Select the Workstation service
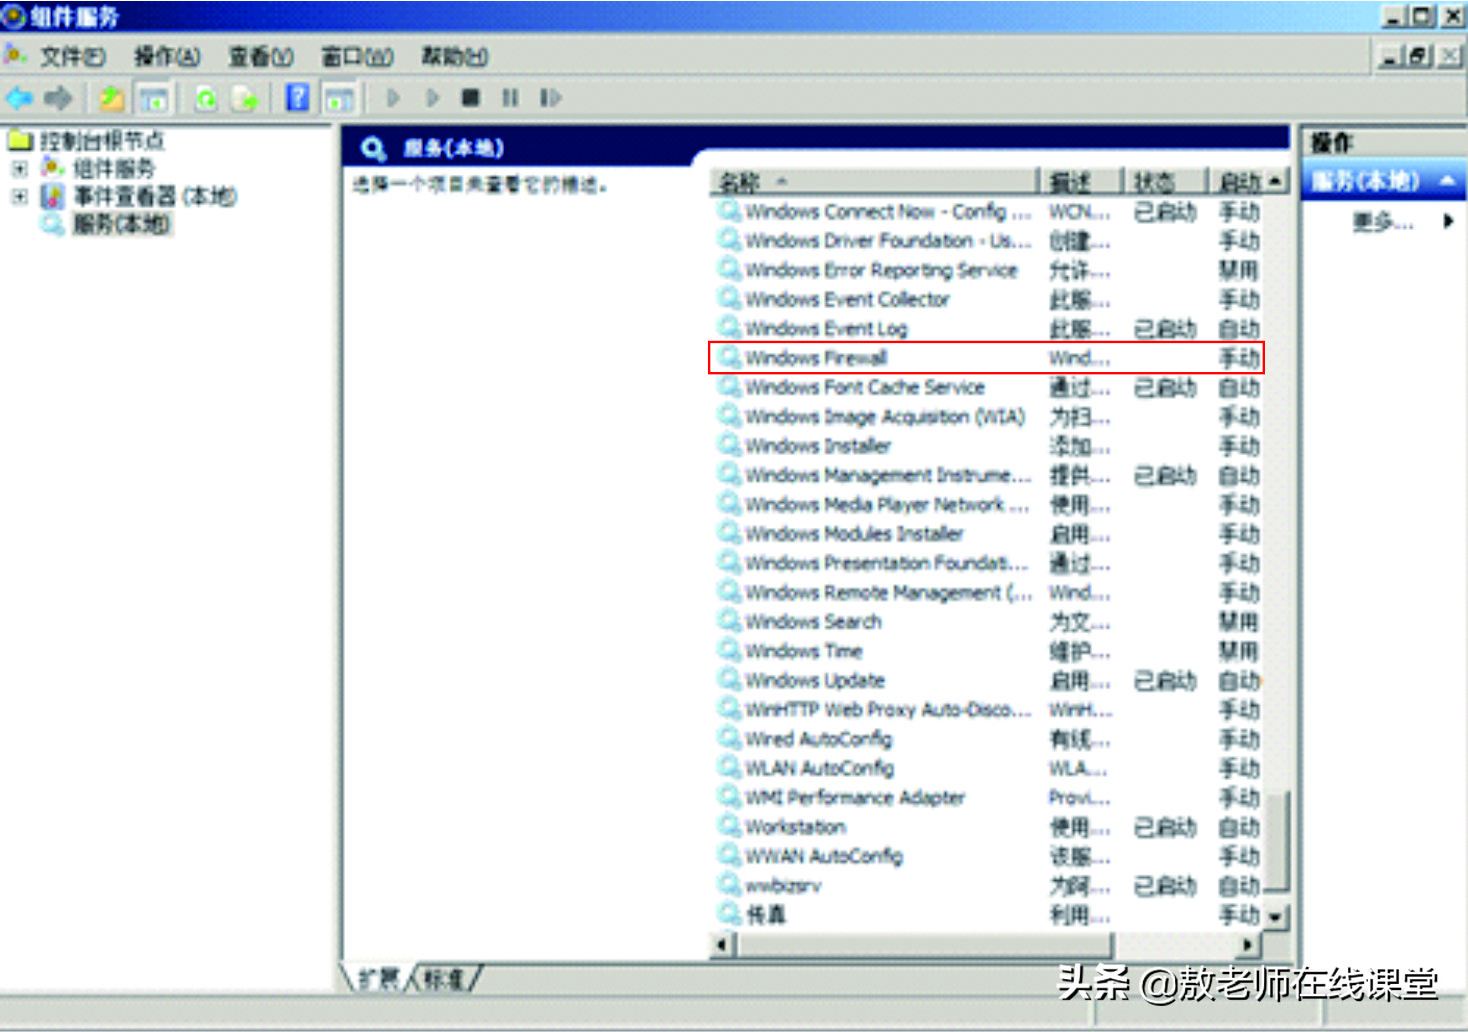Screen dimensions: 1468x1032 pos(986,827)
